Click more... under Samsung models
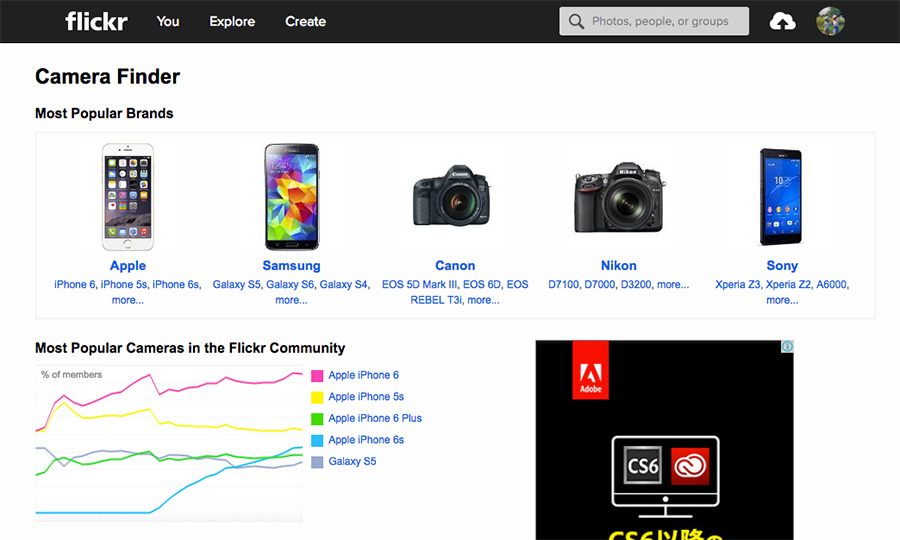Viewport: 900px width, 540px height. pyautogui.click(x=291, y=300)
